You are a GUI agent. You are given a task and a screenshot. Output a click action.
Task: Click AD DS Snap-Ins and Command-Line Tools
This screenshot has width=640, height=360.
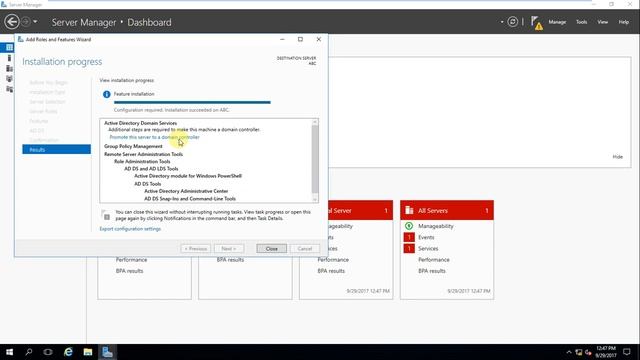[x=190, y=199]
